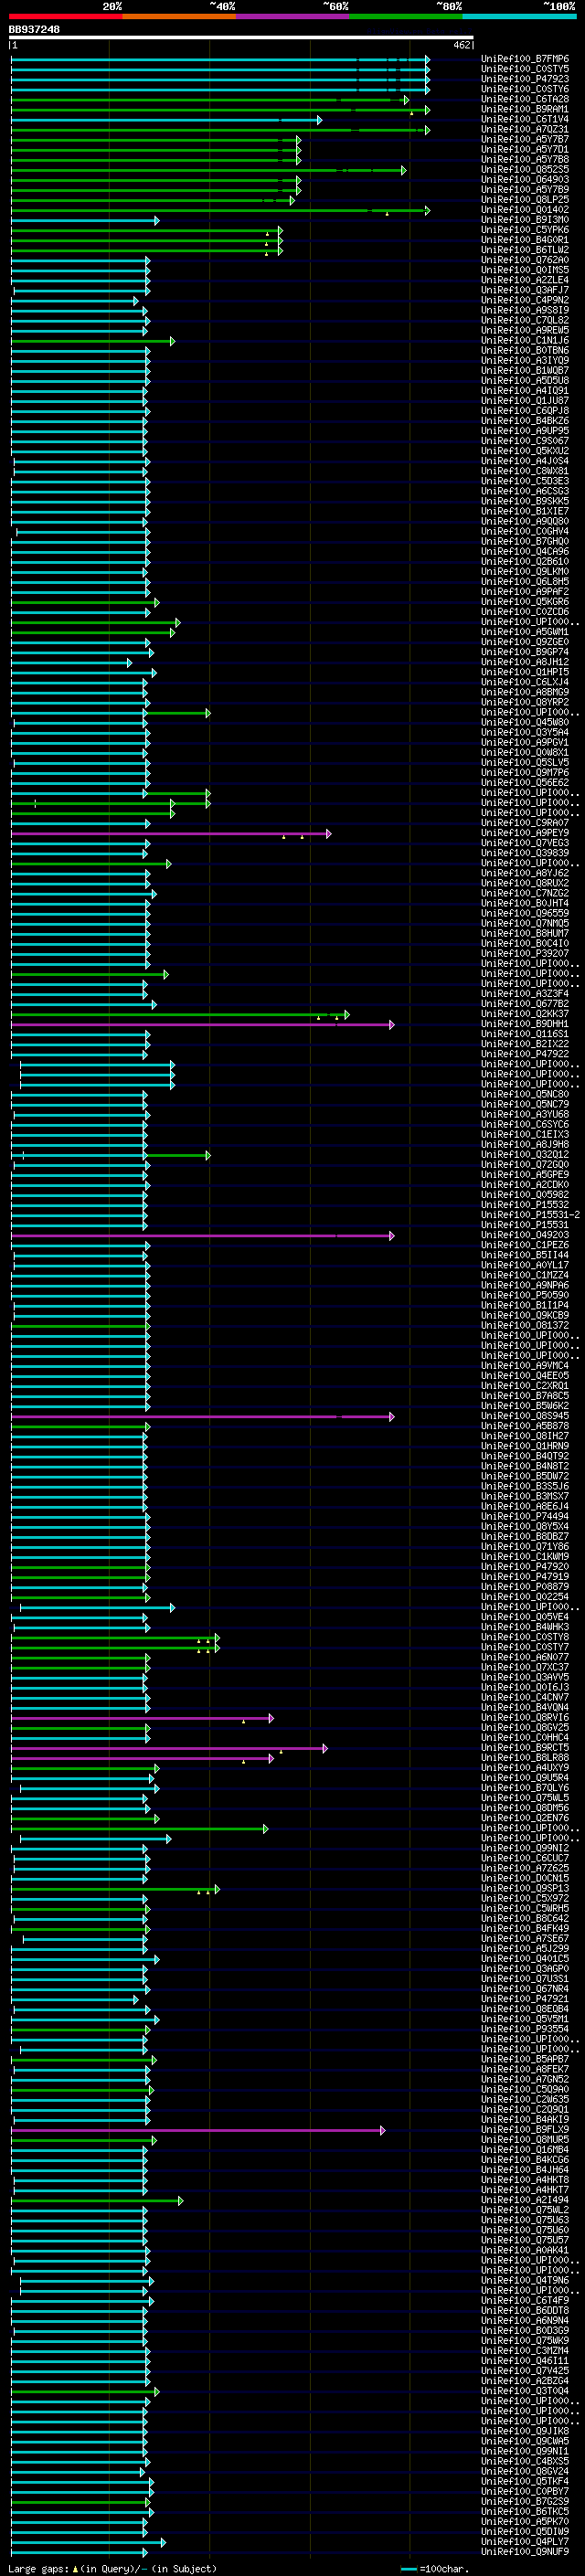Click the label UniRef100_A3IYQ9

click(525, 361)
